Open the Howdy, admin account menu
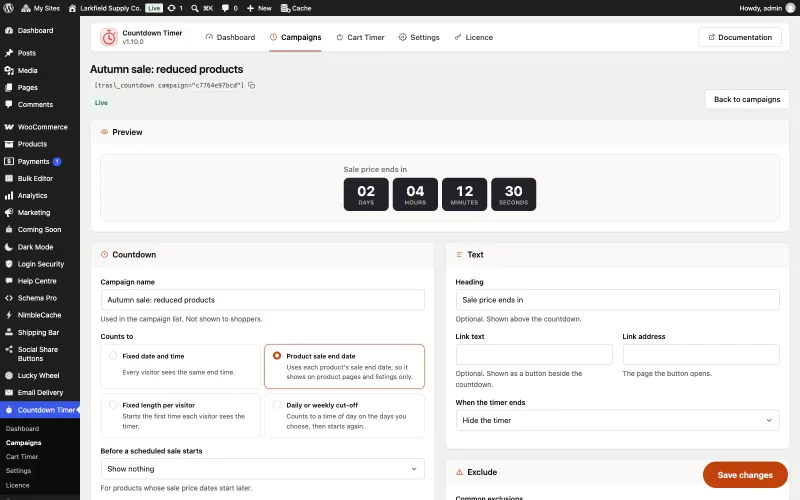This screenshot has width=800, height=500. (767, 8)
